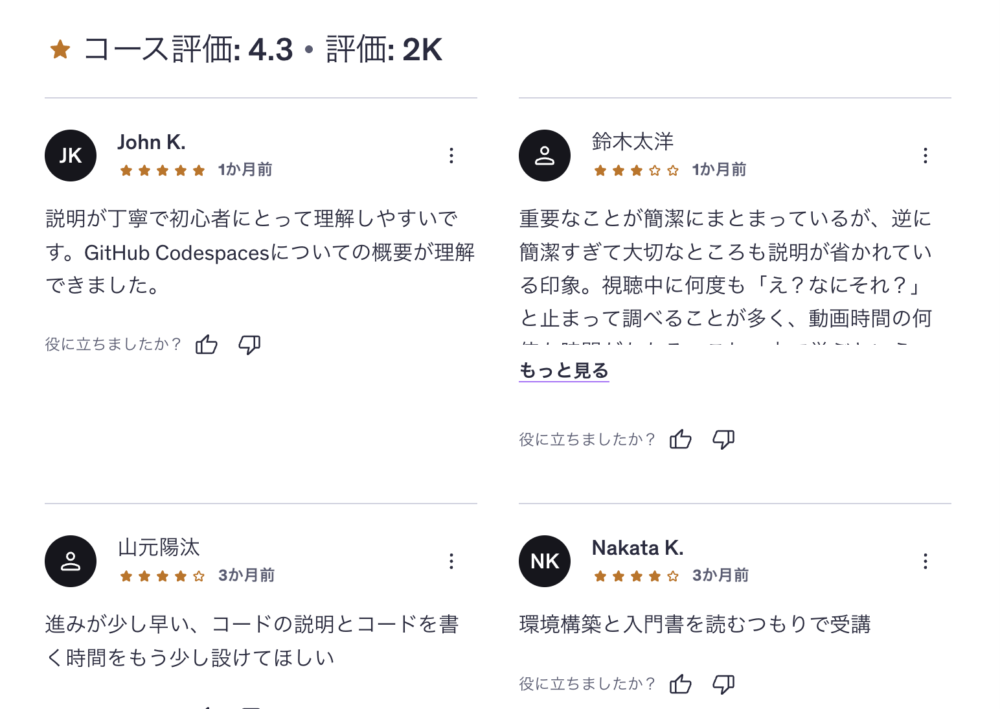Mark Nakata K.'s review as not helpful
This screenshot has width=1000, height=709.
click(723, 684)
